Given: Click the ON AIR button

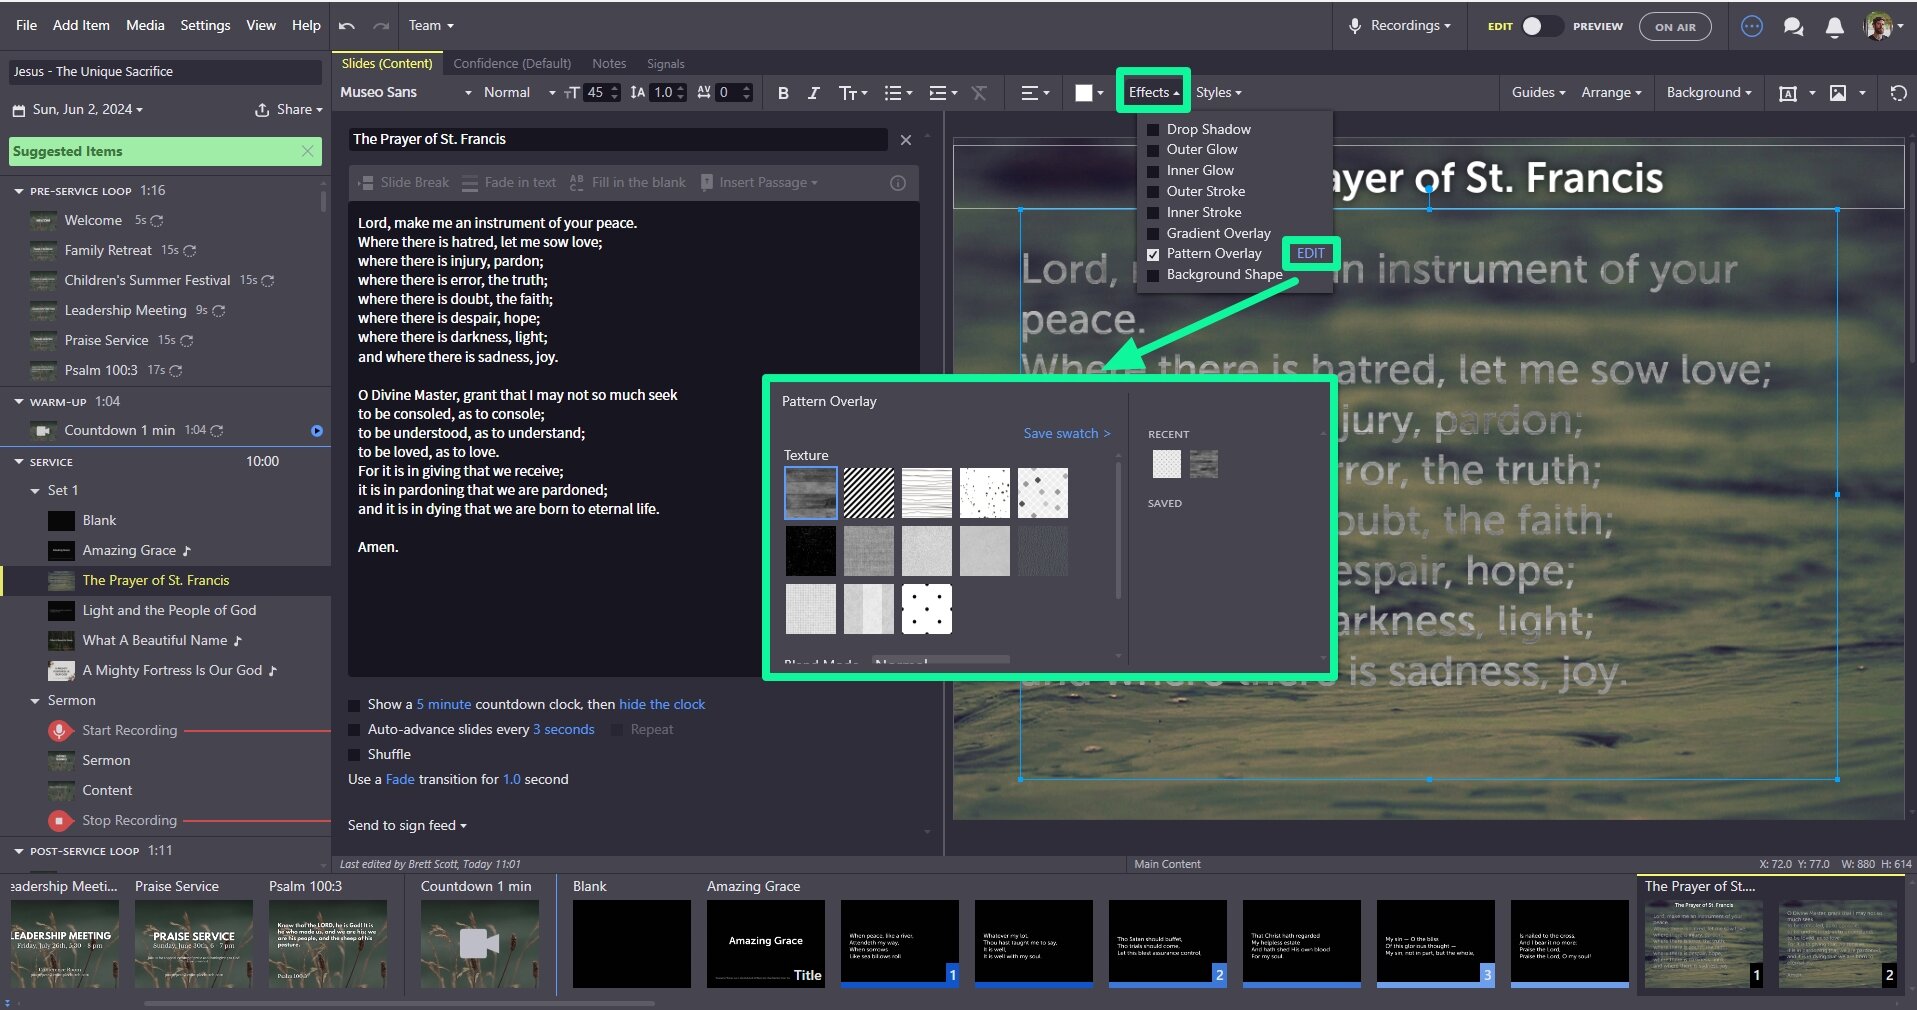Looking at the screenshot, I should point(1675,27).
